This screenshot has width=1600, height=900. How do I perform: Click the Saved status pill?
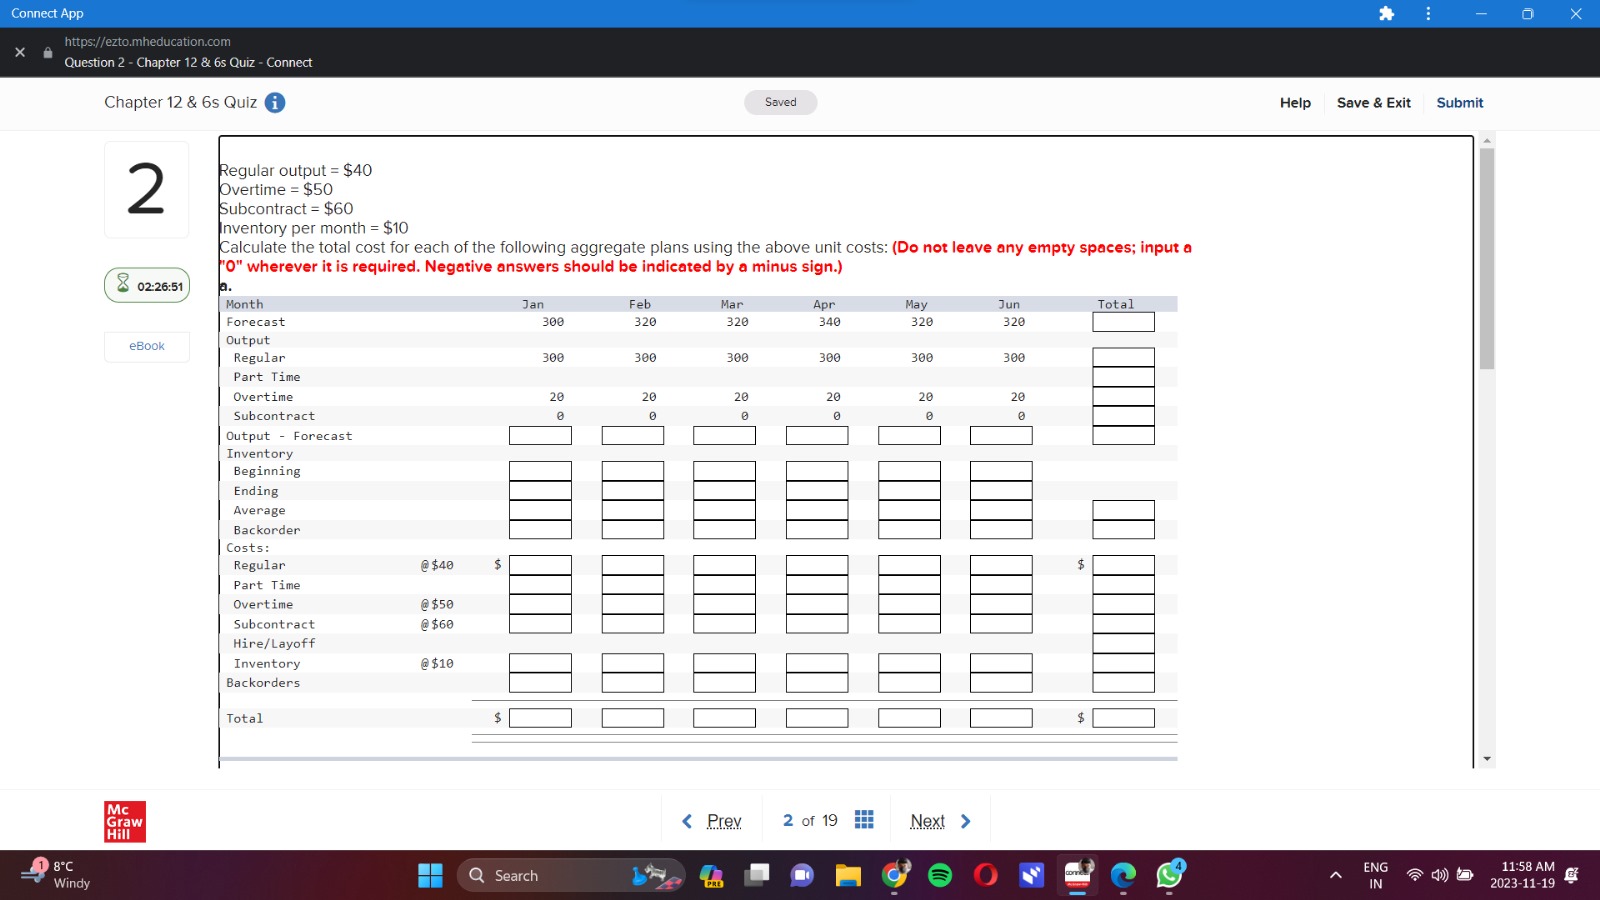click(780, 102)
